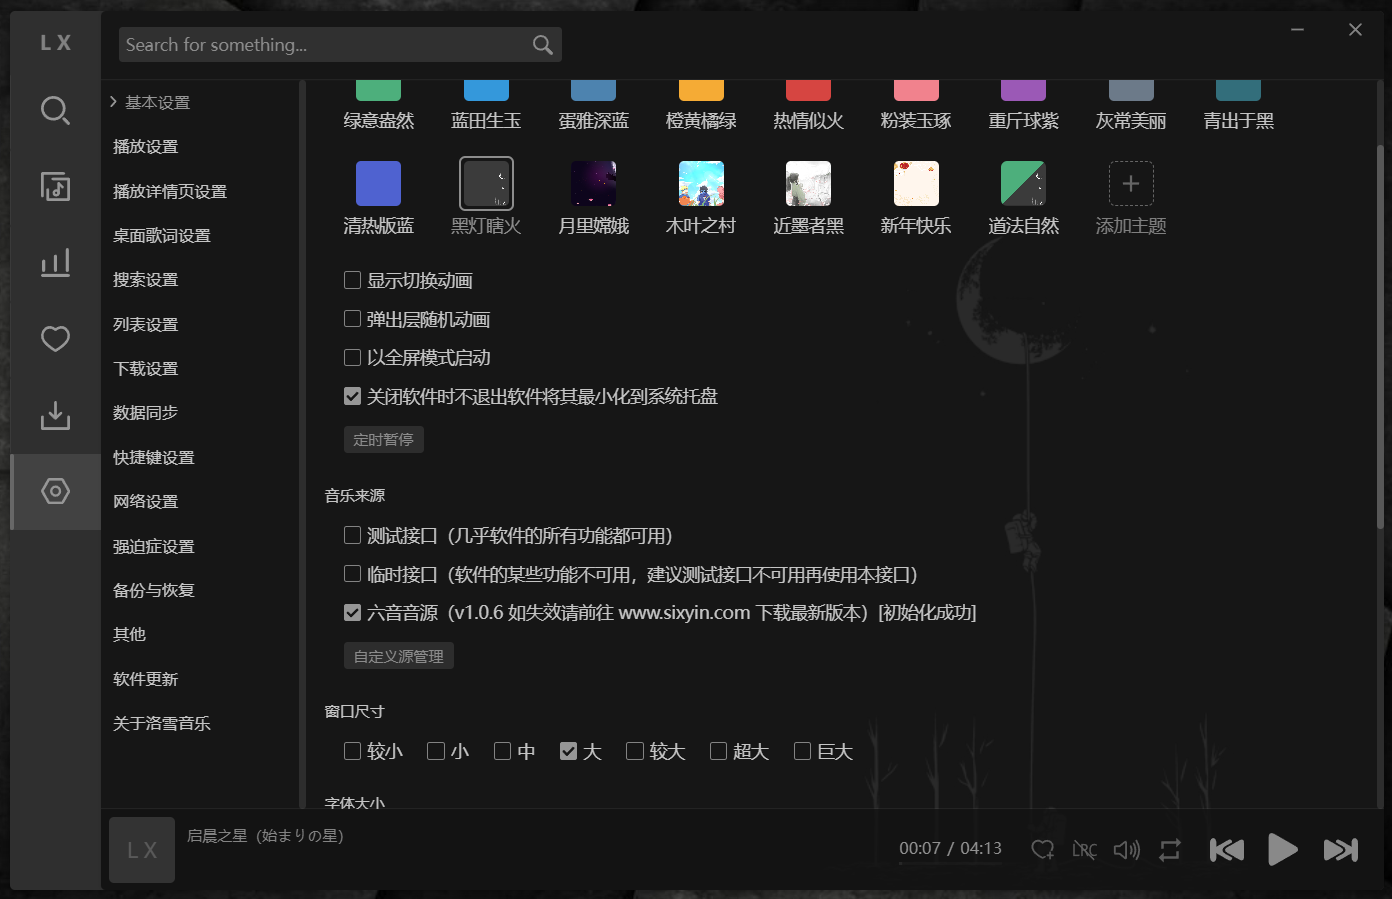Open 关于洛雪音乐 section
The width and height of the screenshot is (1392, 899).
coord(162,723)
